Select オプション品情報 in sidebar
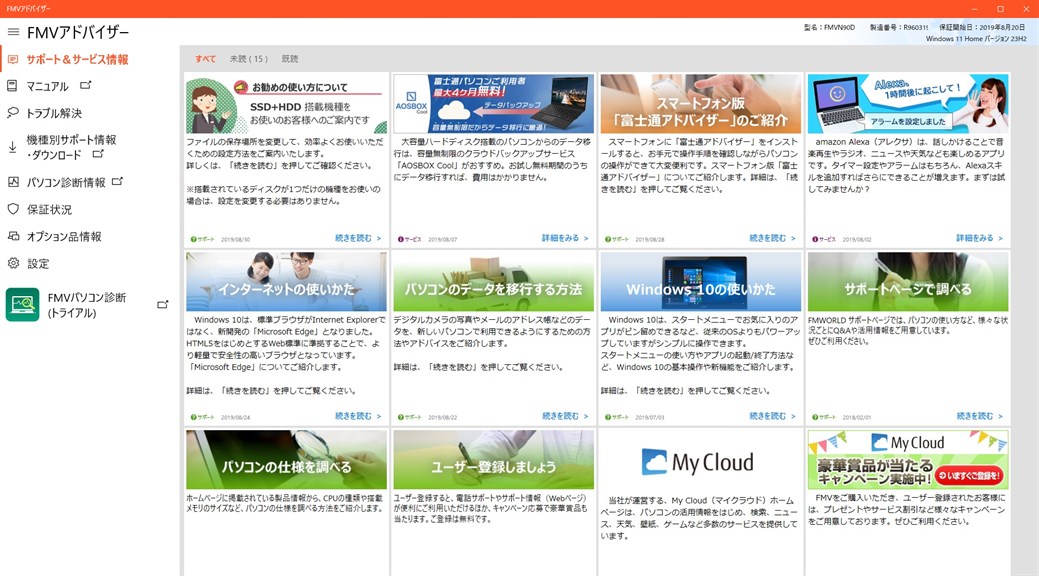 coord(64,237)
